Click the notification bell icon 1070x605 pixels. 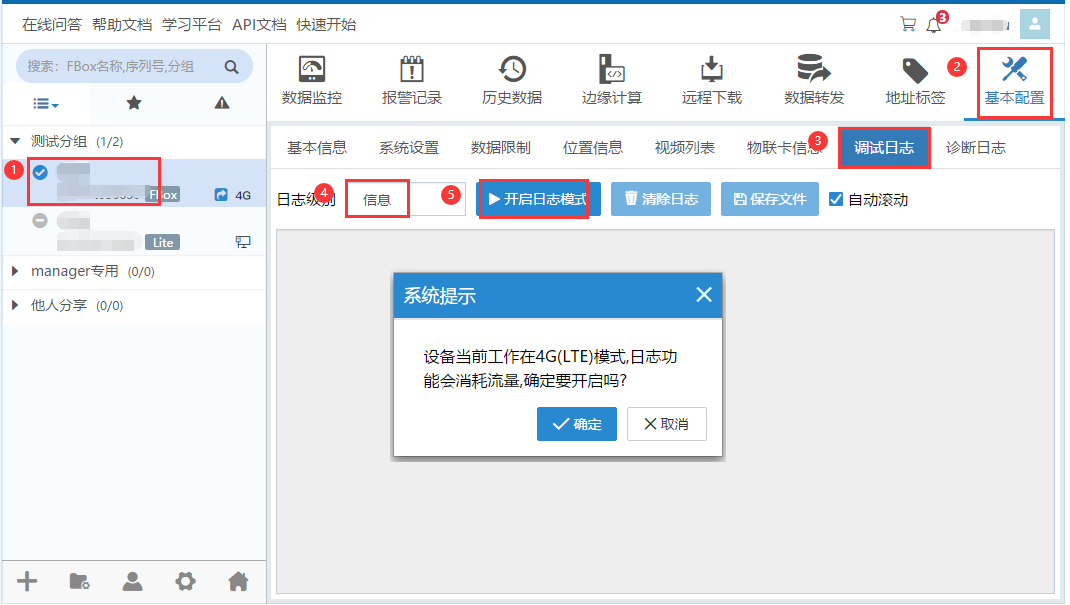pyautogui.click(x=934, y=24)
